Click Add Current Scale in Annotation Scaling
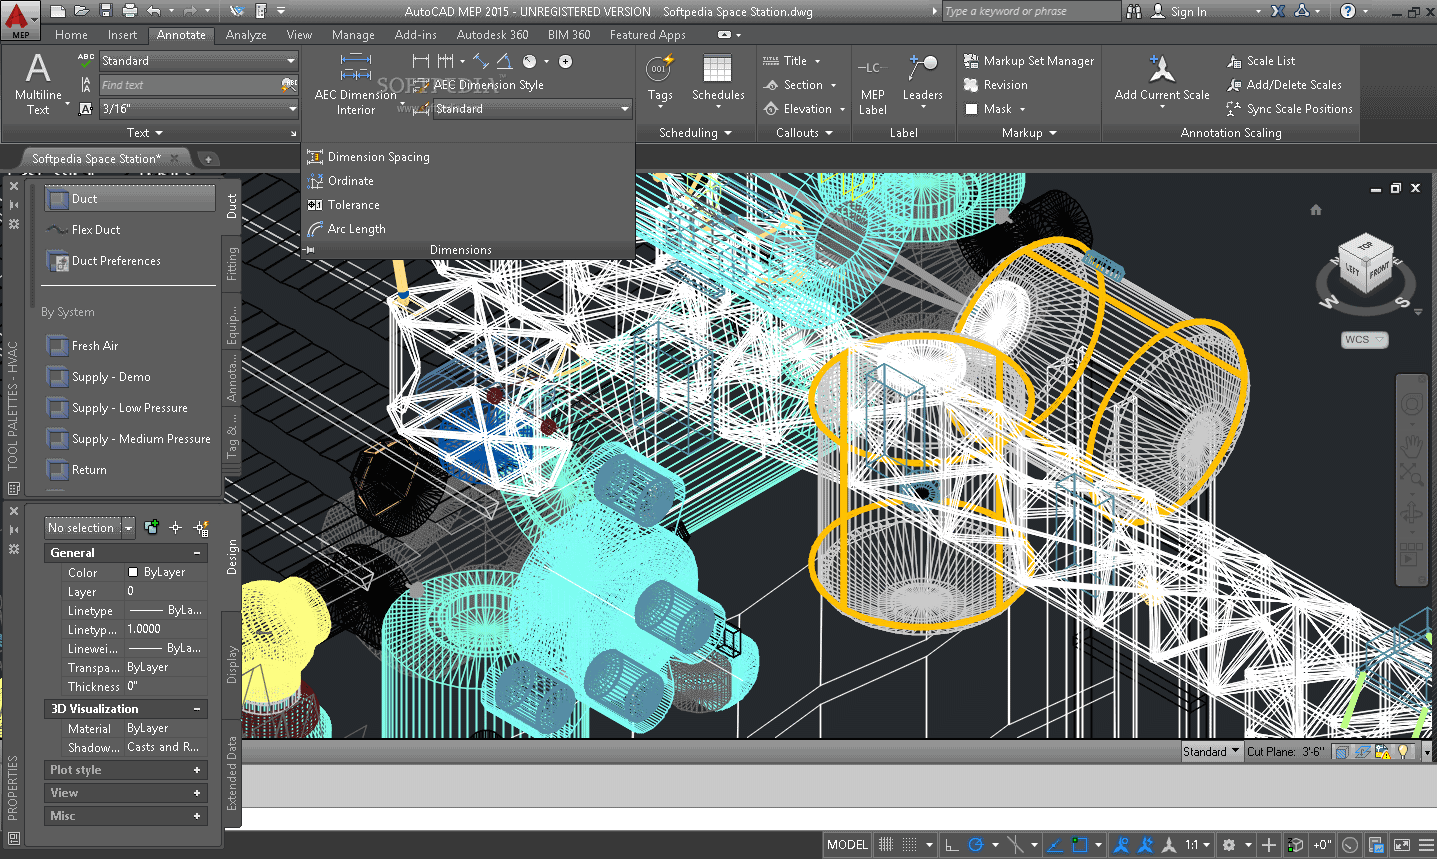 [x=1160, y=80]
